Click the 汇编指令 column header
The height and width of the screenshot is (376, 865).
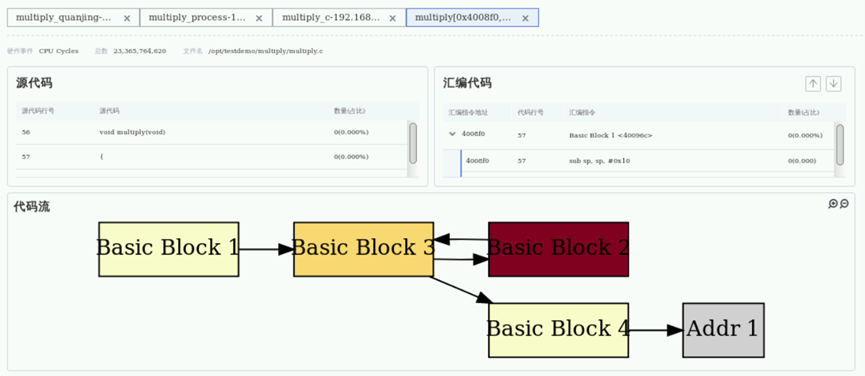point(582,112)
